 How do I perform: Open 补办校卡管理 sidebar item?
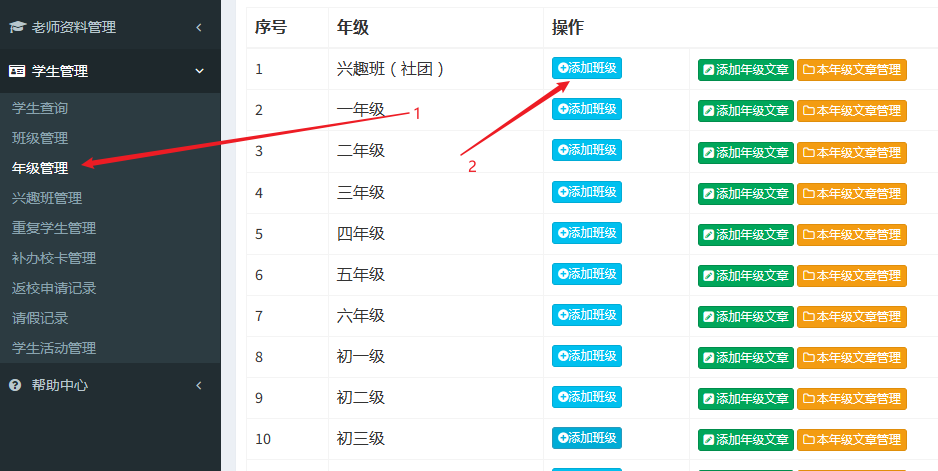pos(54,258)
